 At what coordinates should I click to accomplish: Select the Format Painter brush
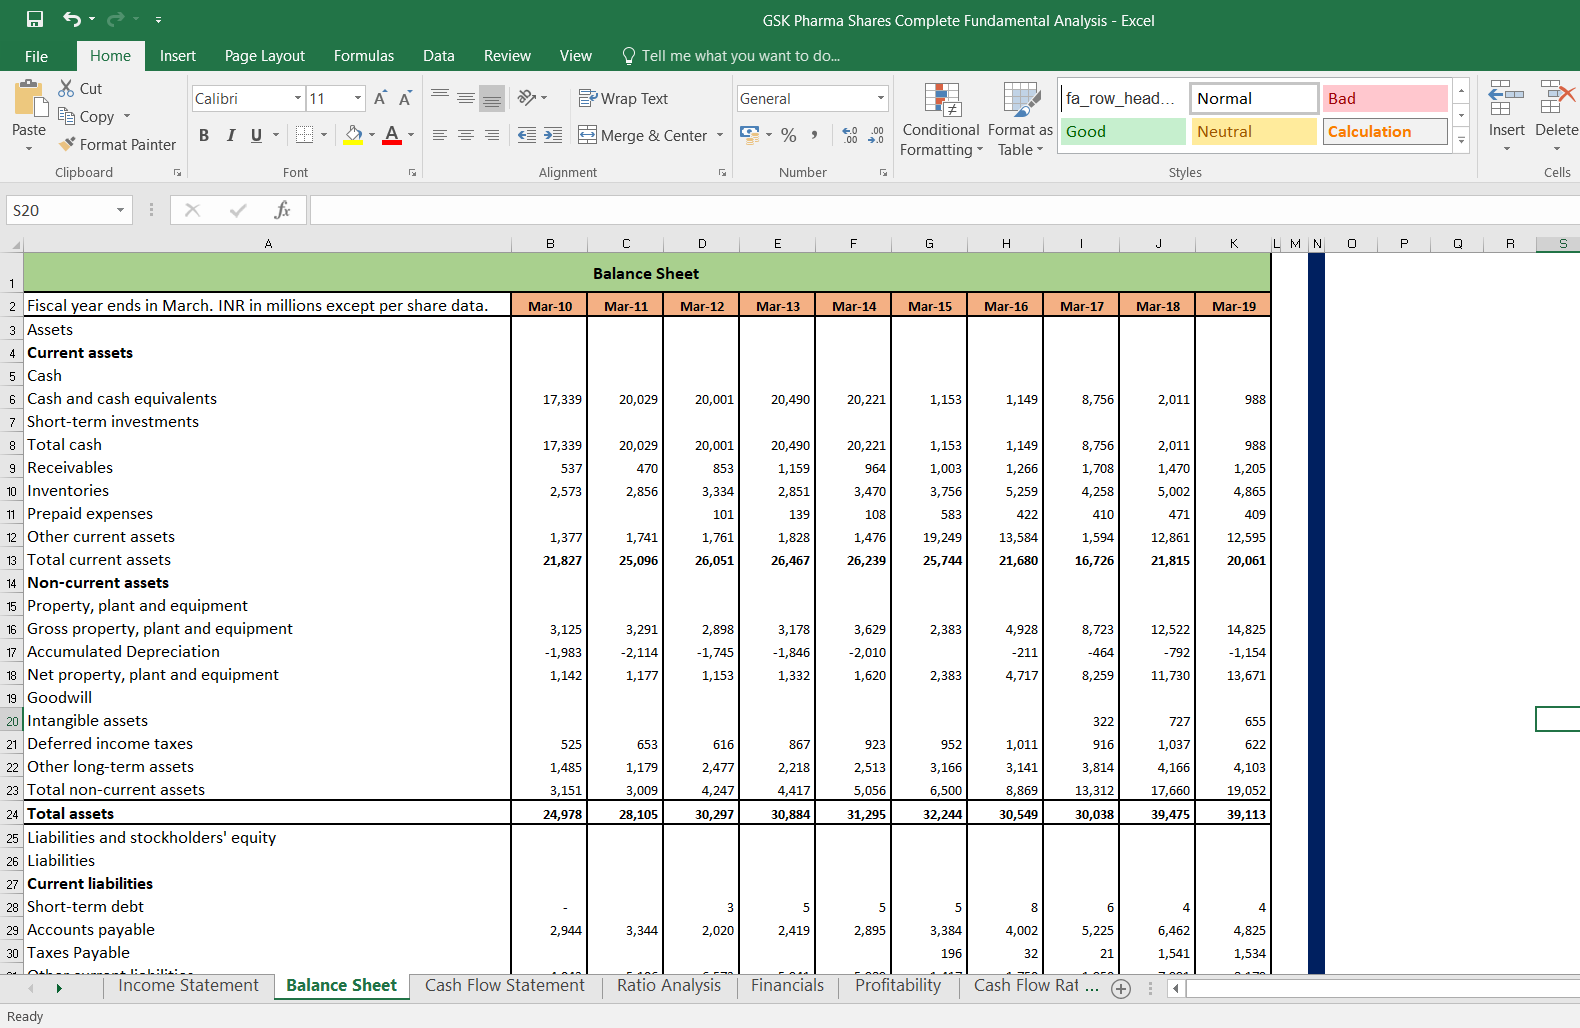click(x=67, y=144)
